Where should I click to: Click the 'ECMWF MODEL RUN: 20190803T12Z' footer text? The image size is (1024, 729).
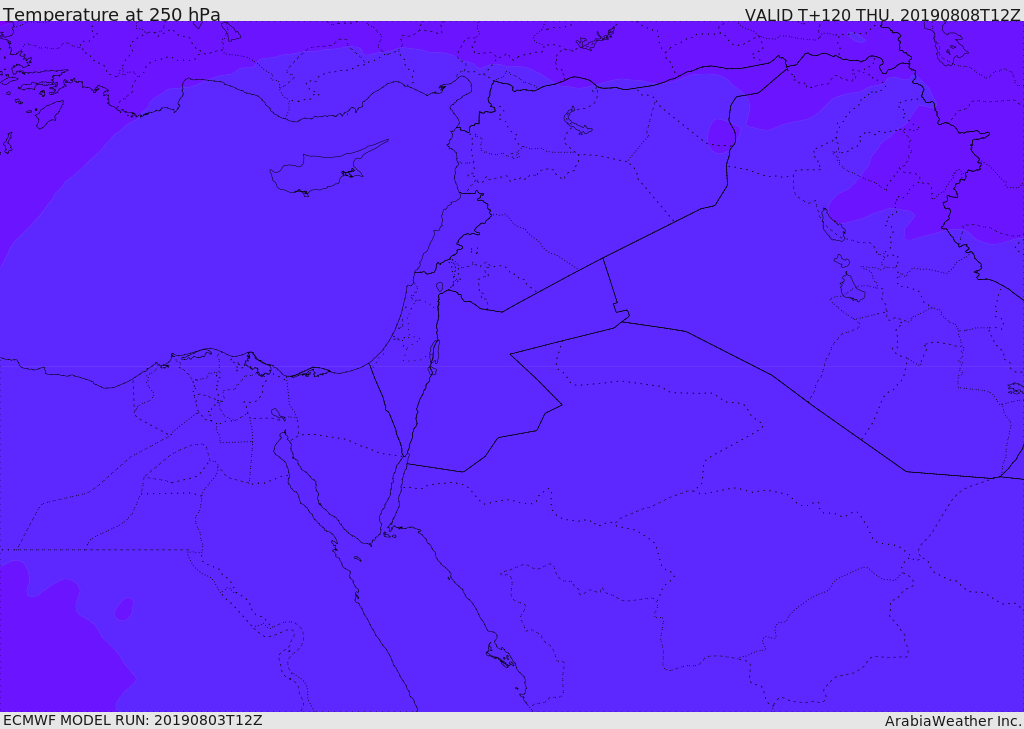click(x=133, y=721)
